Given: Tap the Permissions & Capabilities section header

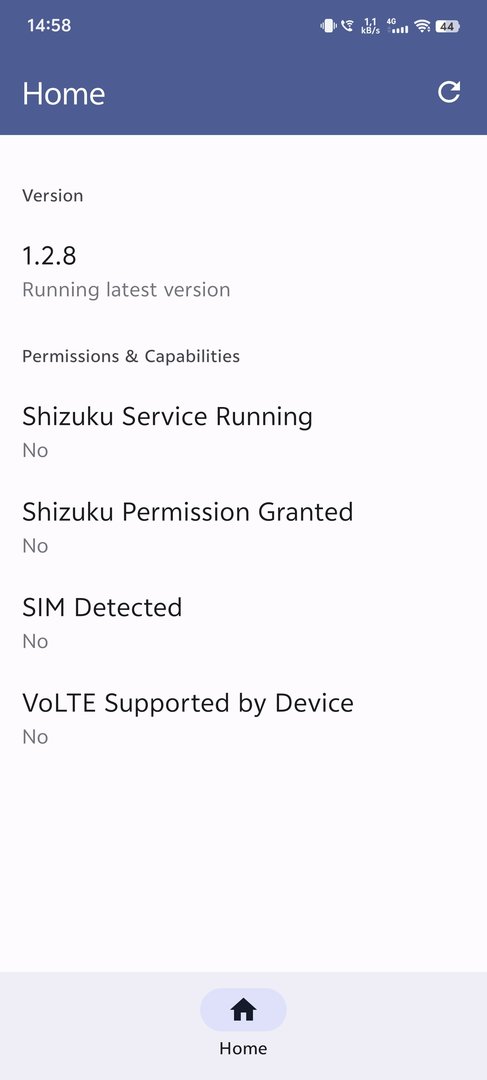Looking at the screenshot, I should point(131,356).
